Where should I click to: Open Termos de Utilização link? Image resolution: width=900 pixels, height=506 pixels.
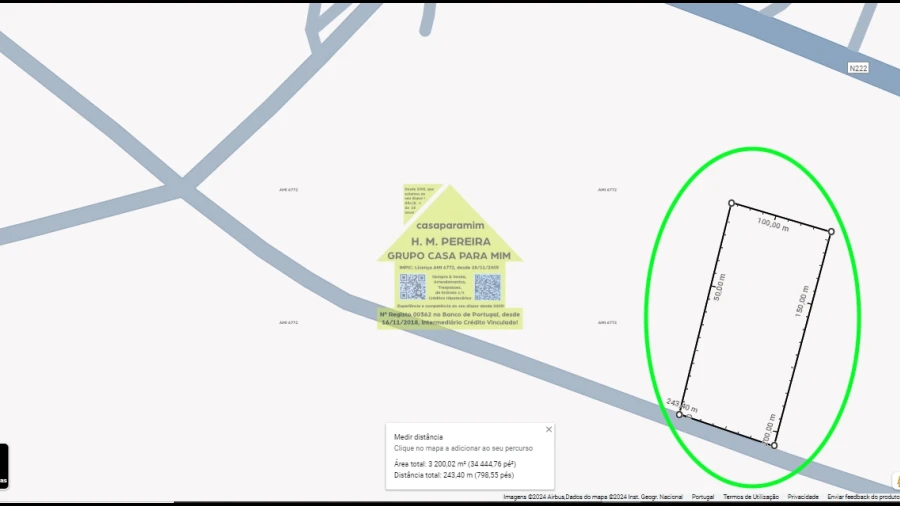click(750, 497)
